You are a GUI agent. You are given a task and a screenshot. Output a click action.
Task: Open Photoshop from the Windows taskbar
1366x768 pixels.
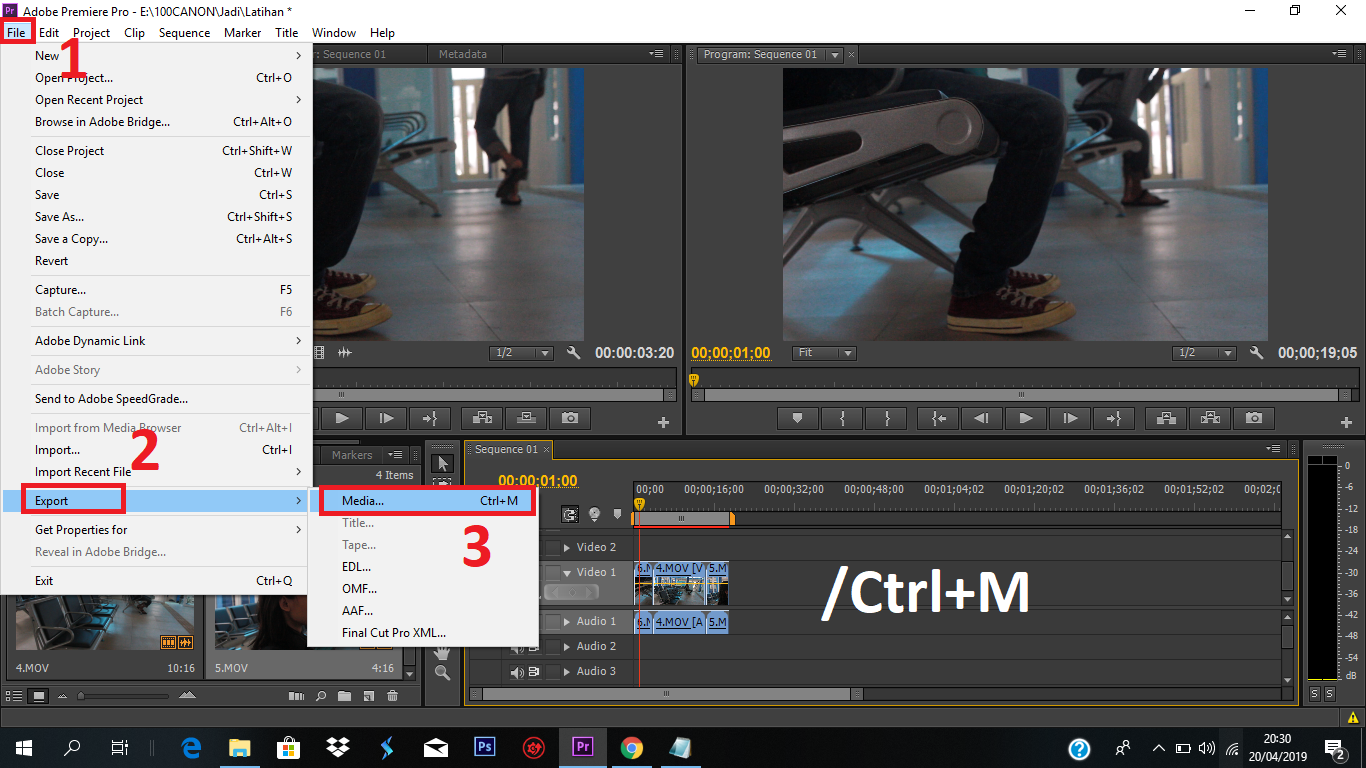pyautogui.click(x=485, y=747)
